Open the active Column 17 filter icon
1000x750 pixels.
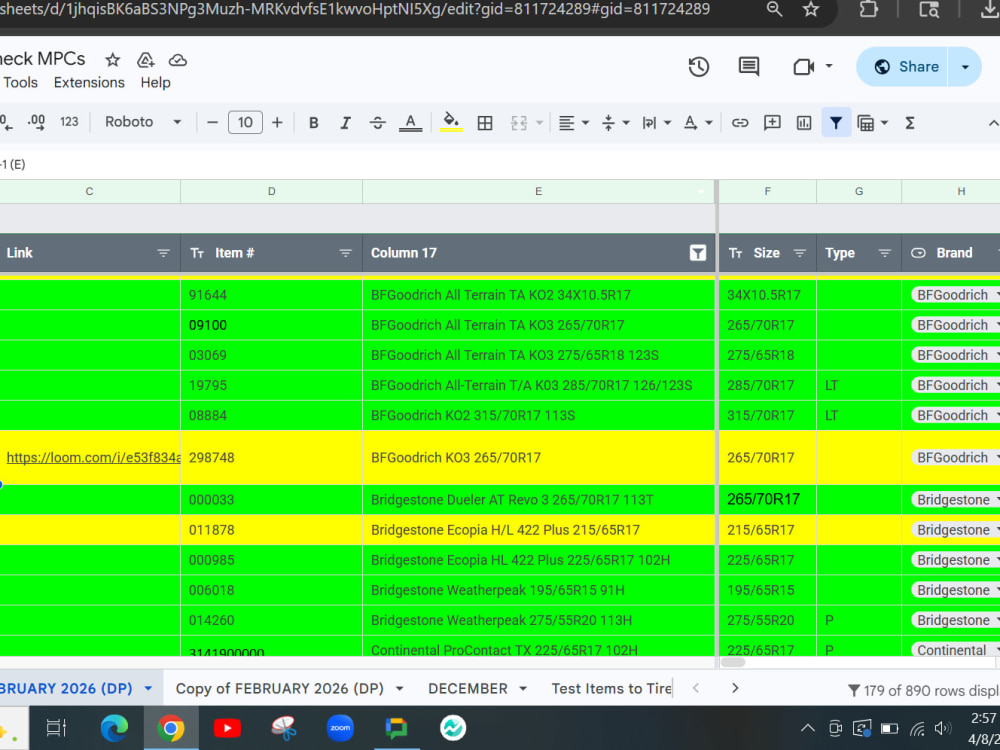(x=698, y=253)
